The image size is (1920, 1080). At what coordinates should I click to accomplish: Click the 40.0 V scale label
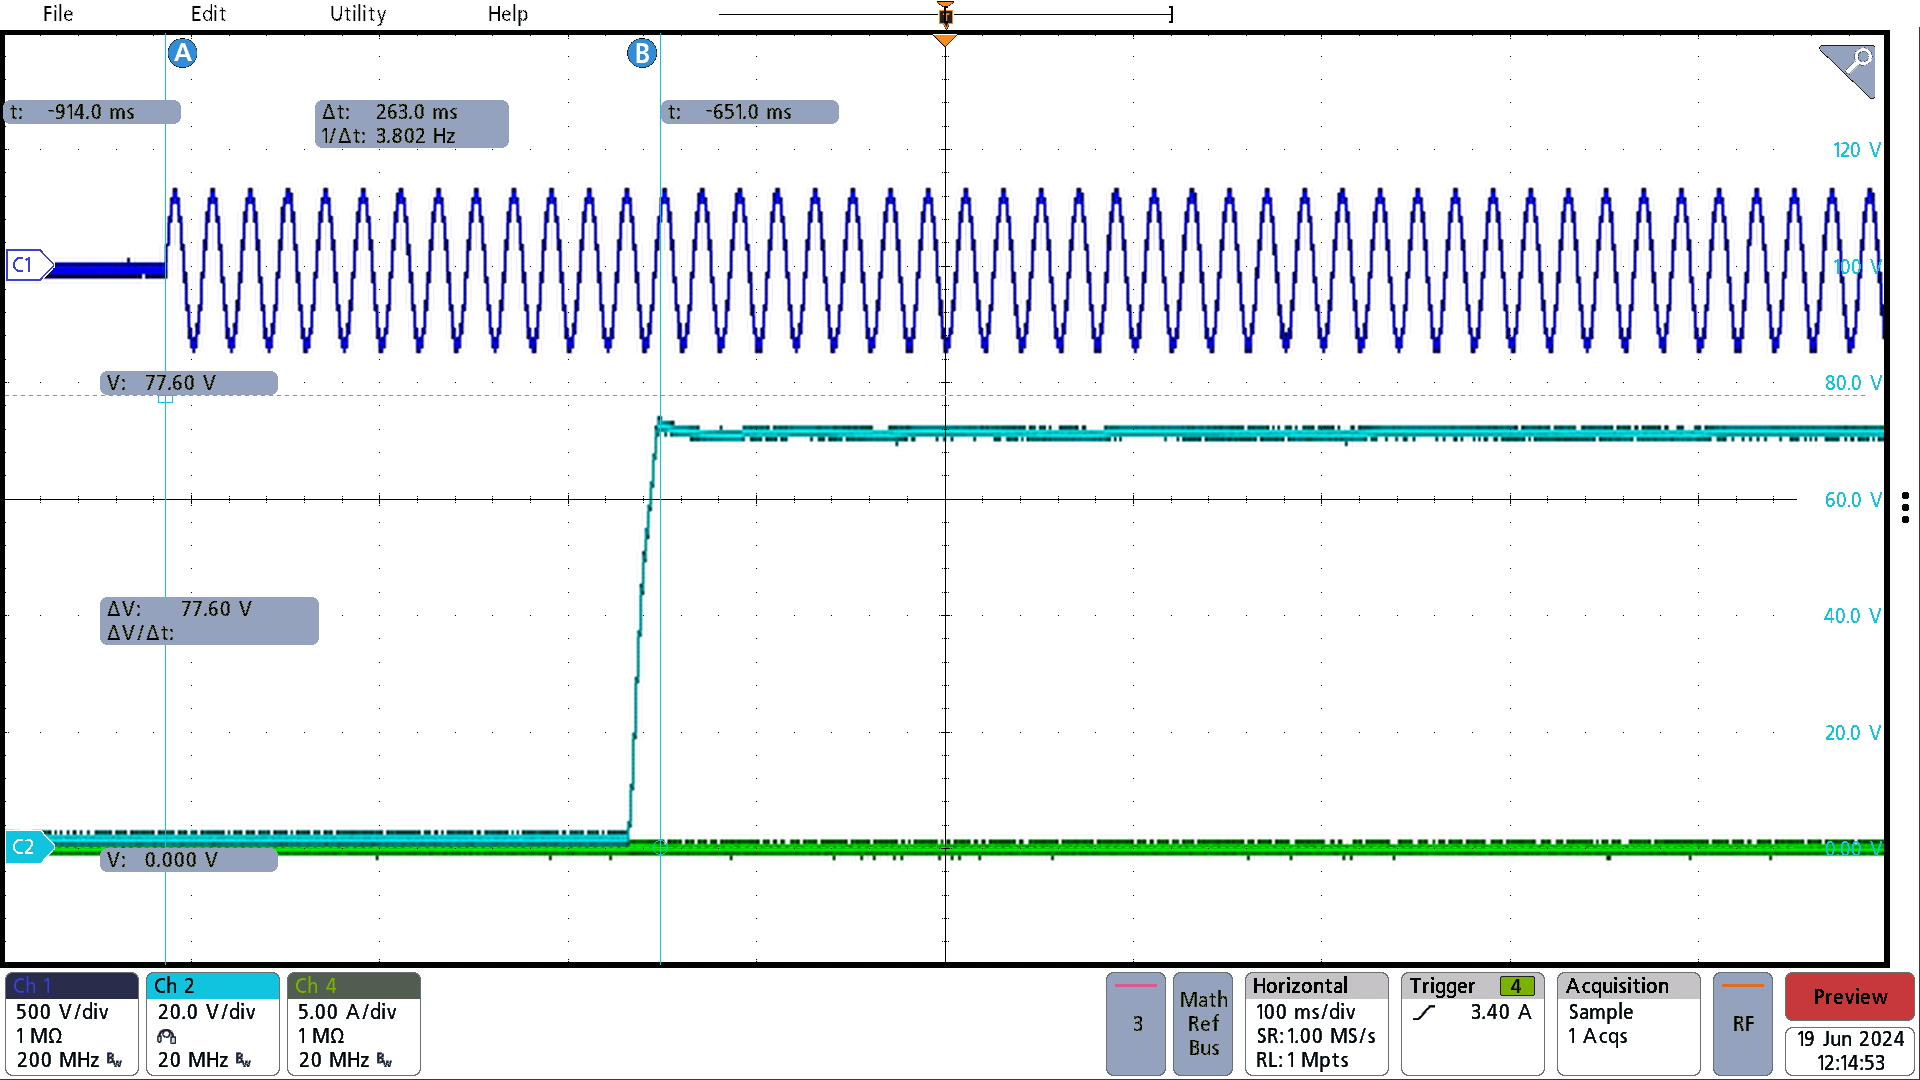[x=1852, y=616]
